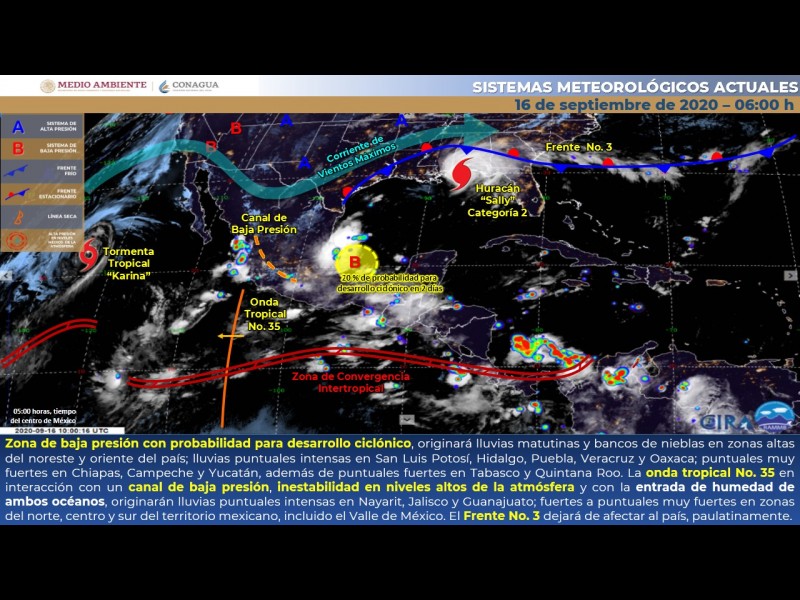Click the Frente Estacionario legend symbol

(x=17, y=194)
